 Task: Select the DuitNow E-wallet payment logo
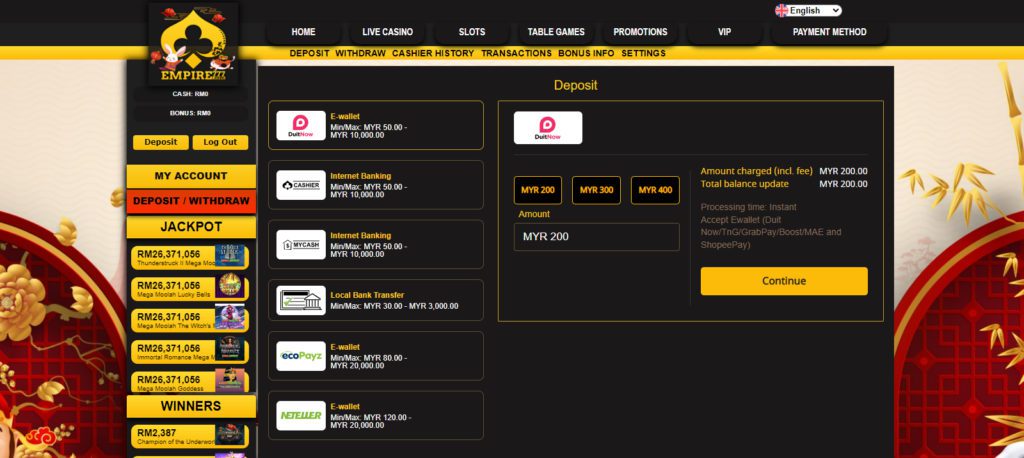point(300,125)
